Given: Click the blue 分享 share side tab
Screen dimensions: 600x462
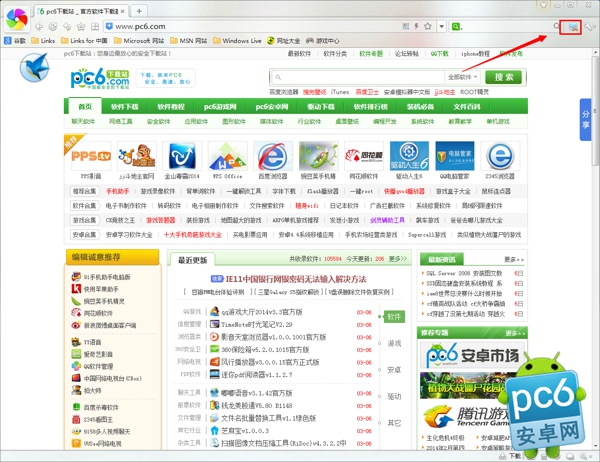Looking at the screenshot, I should (x=586, y=120).
